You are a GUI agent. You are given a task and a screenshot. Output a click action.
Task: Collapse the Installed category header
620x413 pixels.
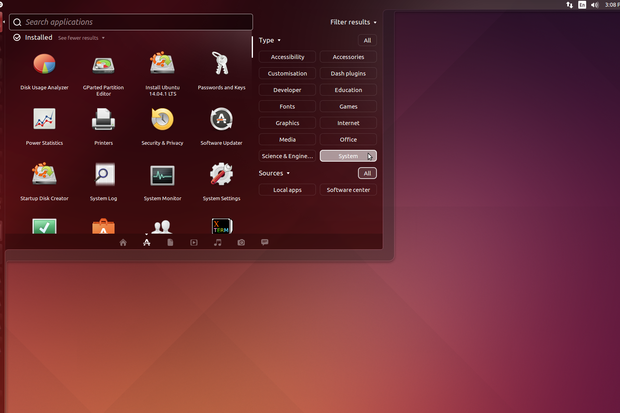tap(33, 38)
